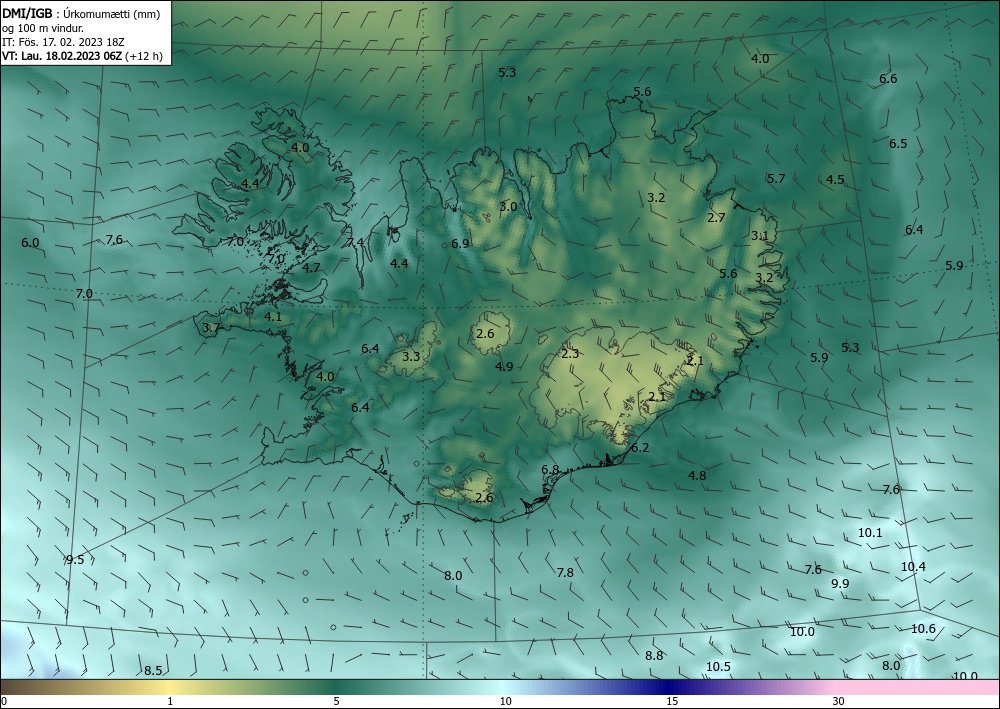Click the 'DMI/IGB : Úrkomumætti (mm)' title line
Viewport: 1000px width, 709px height.
tap(81, 14)
